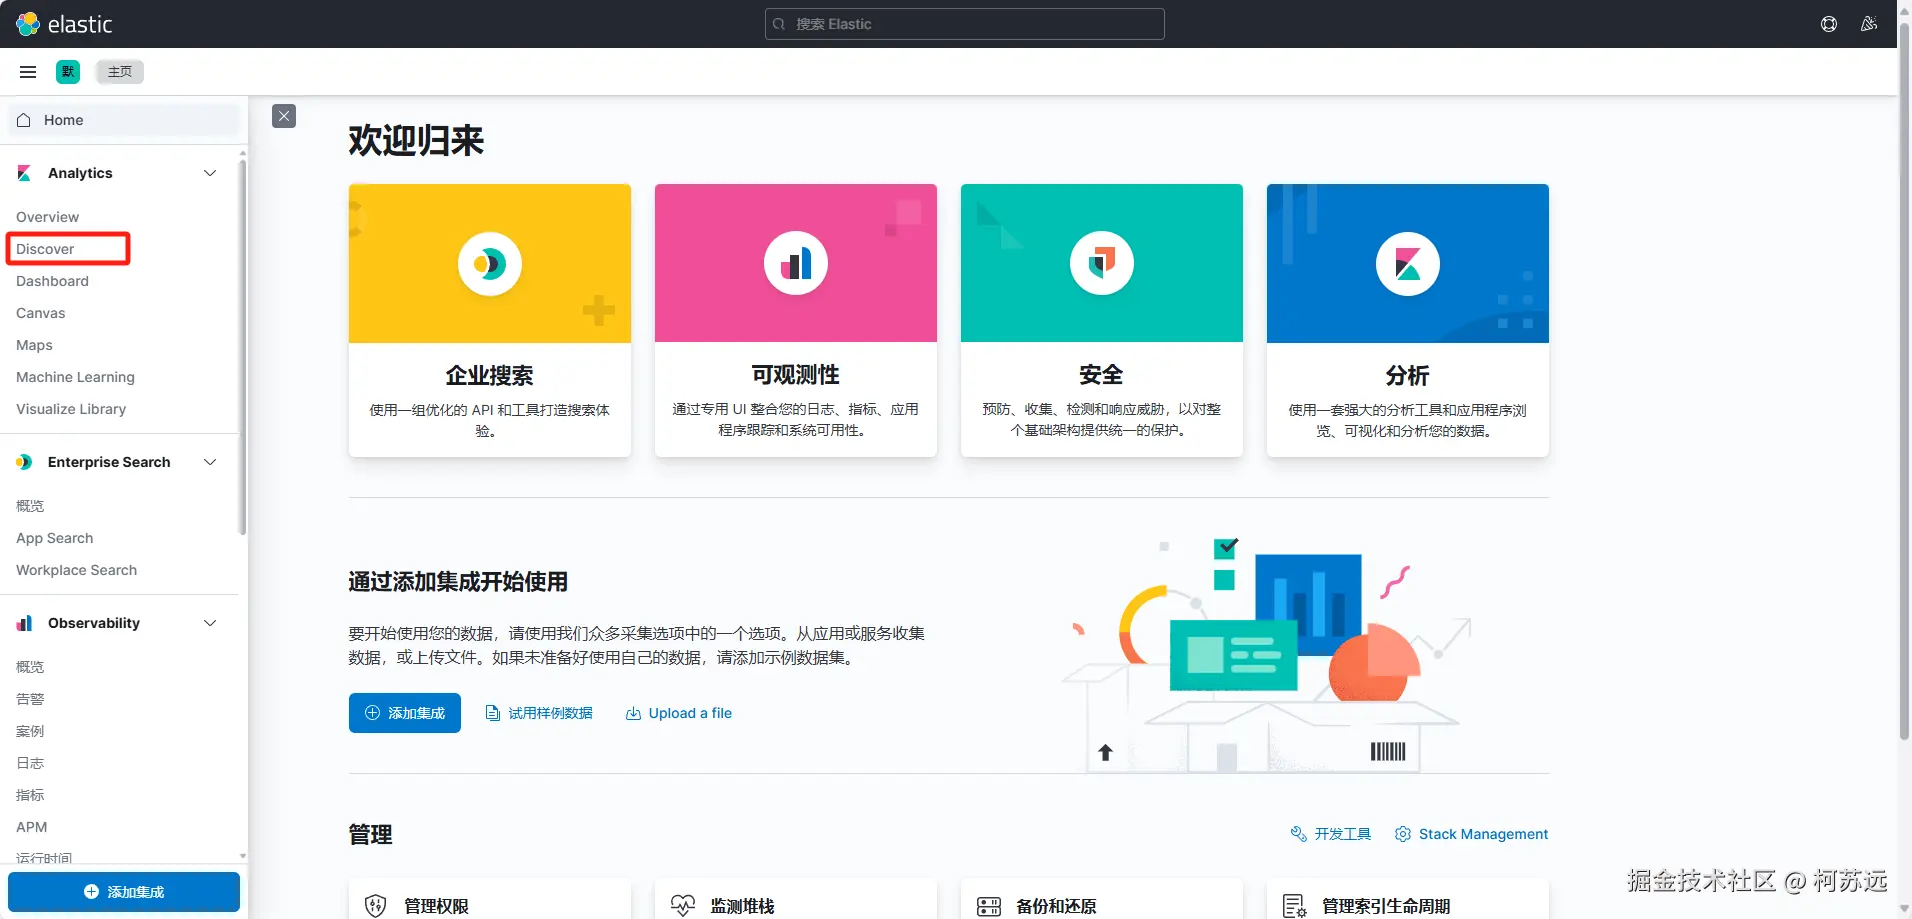
Task: Open App Search in the sidebar
Action: tap(54, 538)
